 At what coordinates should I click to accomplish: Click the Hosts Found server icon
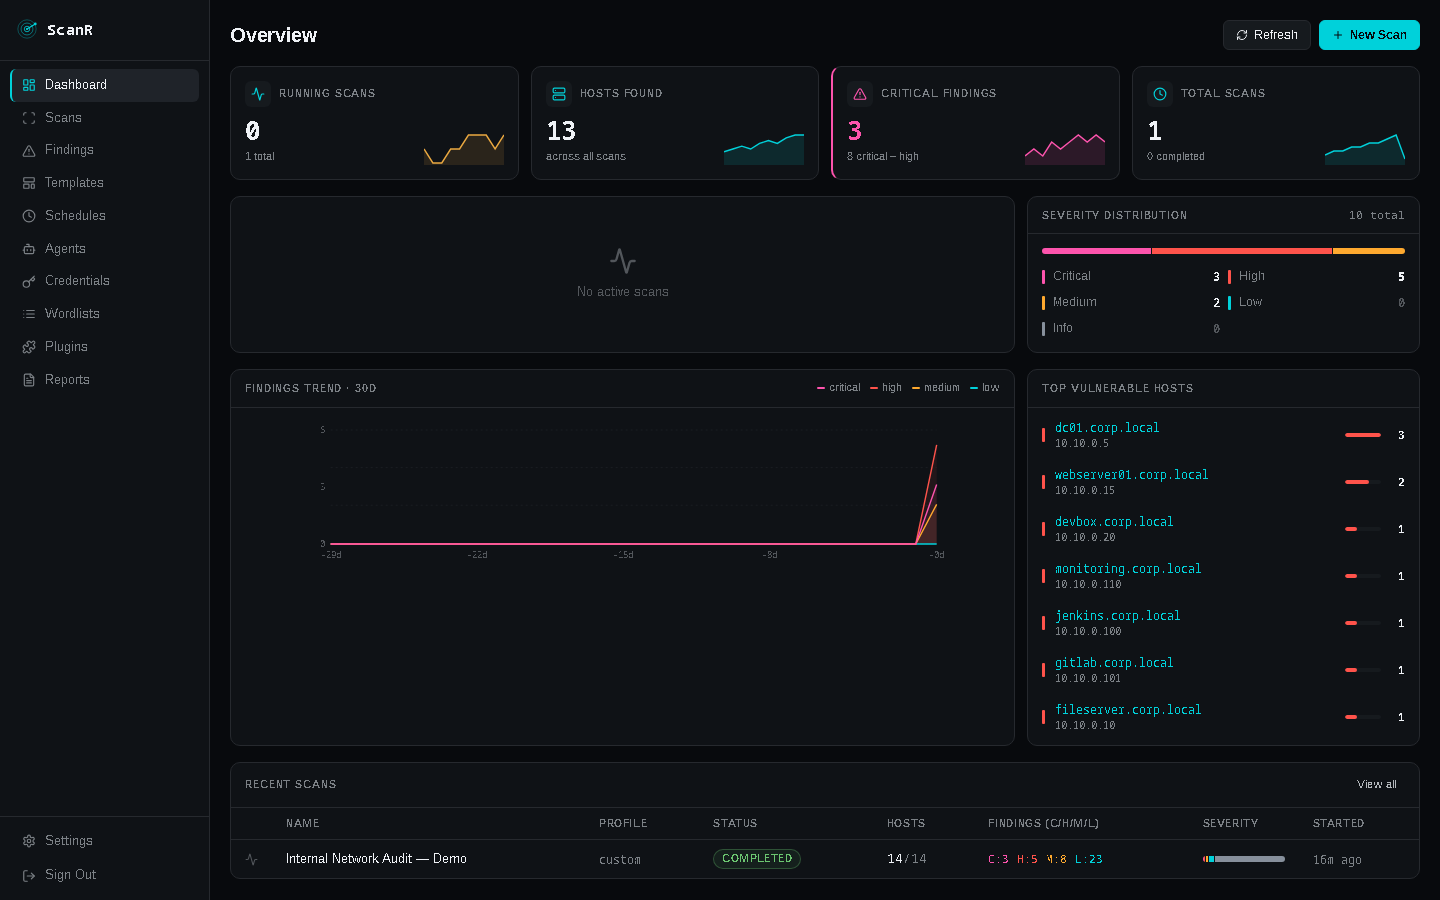[x=559, y=93]
